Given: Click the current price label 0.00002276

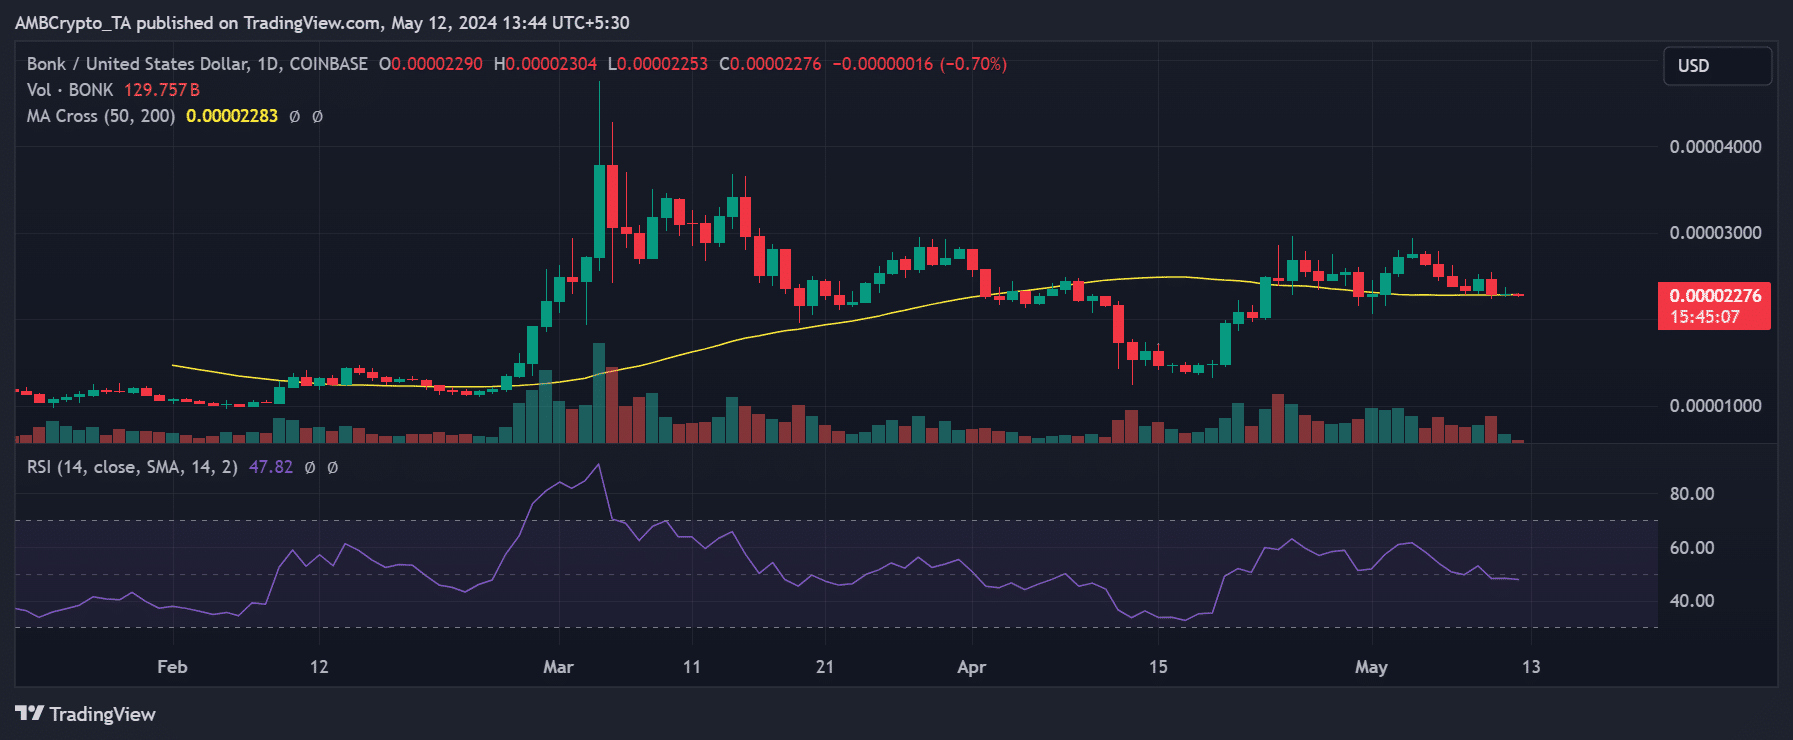Looking at the screenshot, I should click(x=1715, y=296).
